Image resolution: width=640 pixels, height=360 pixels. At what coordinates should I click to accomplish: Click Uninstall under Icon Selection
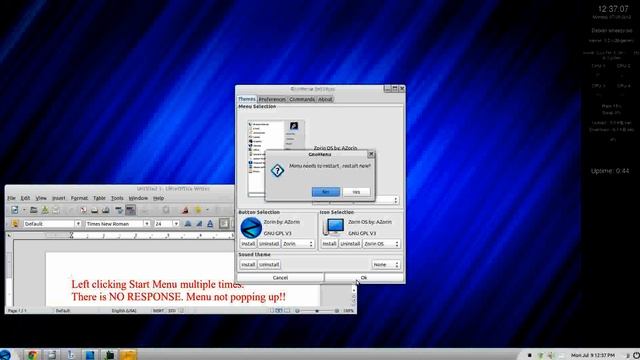coord(350,244)
